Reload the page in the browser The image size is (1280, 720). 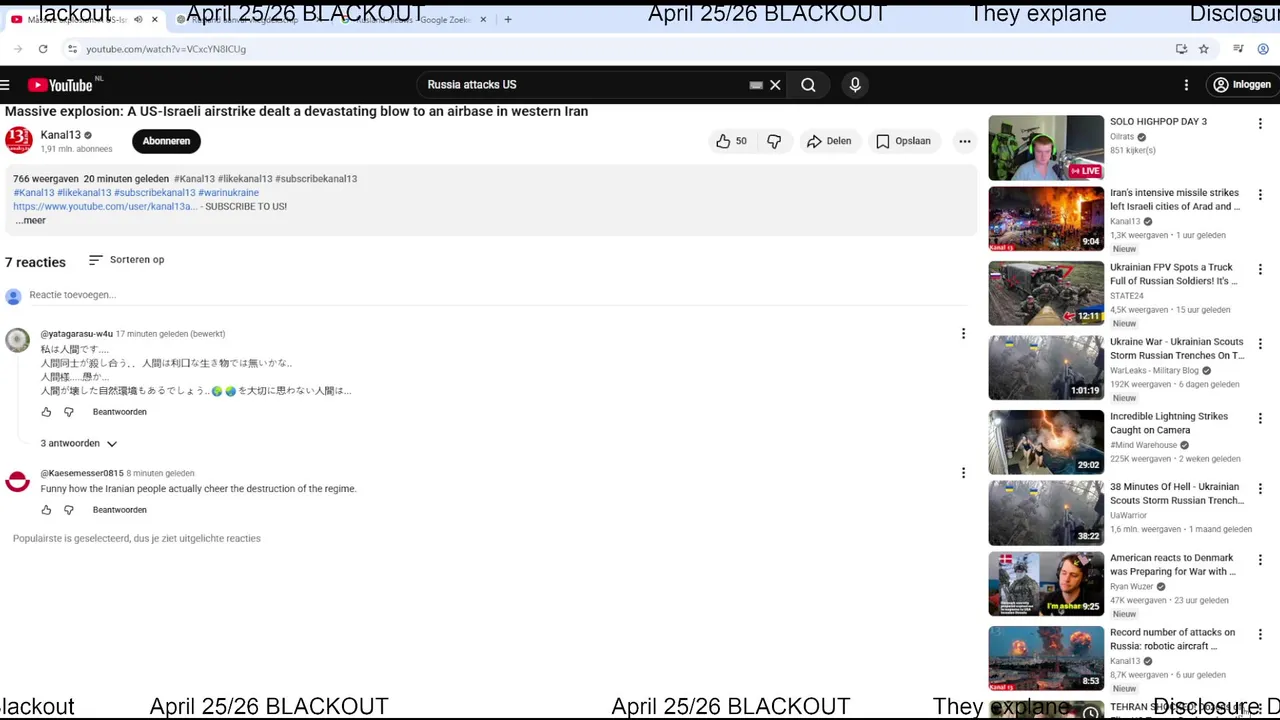point(43,49)
